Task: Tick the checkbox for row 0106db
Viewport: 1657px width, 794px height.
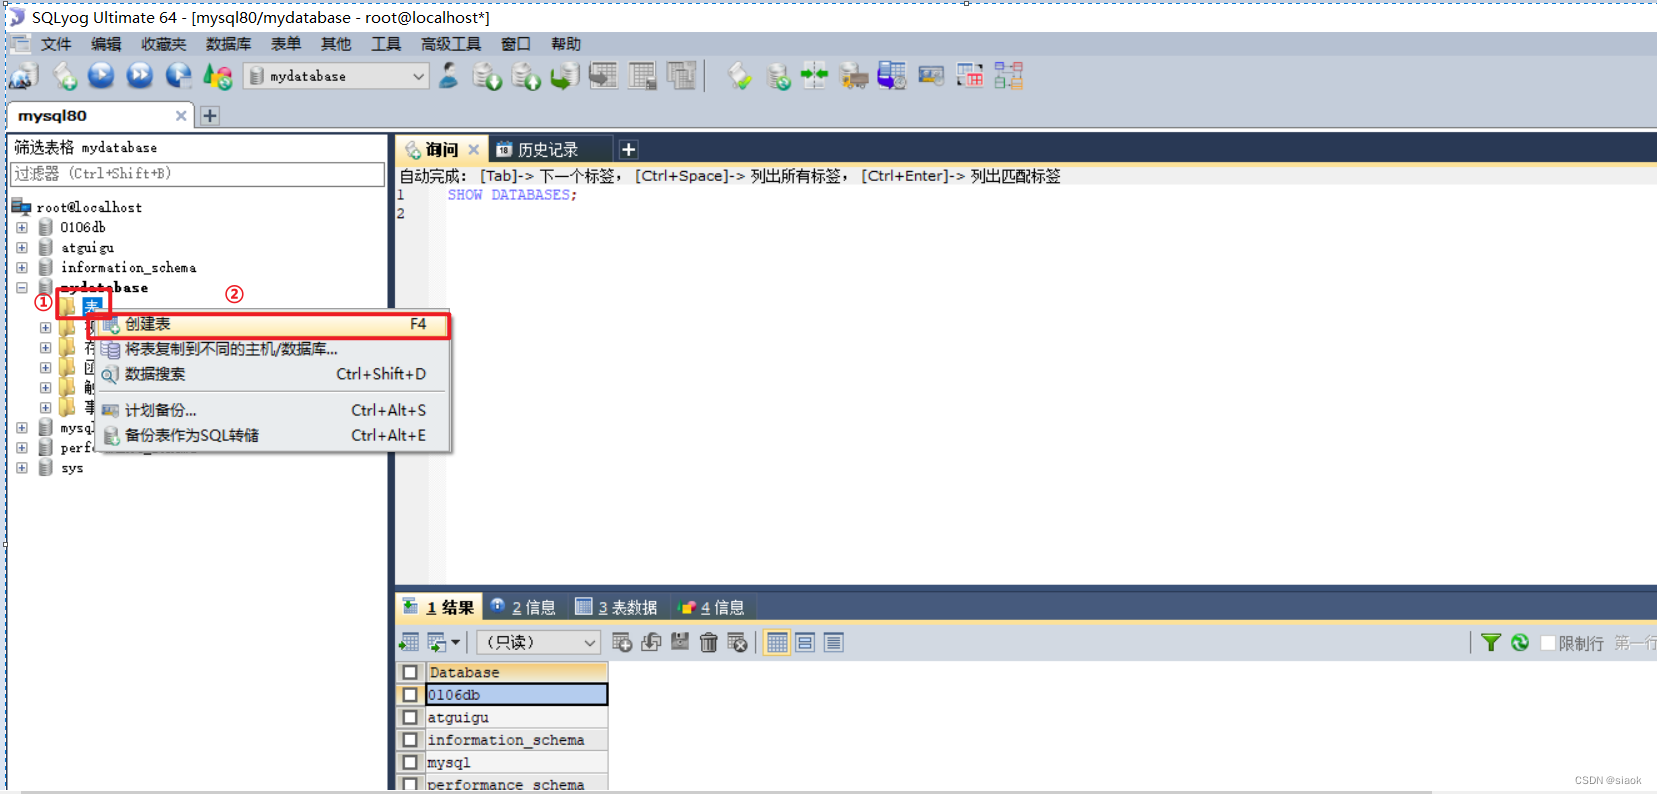Action: 410,694
